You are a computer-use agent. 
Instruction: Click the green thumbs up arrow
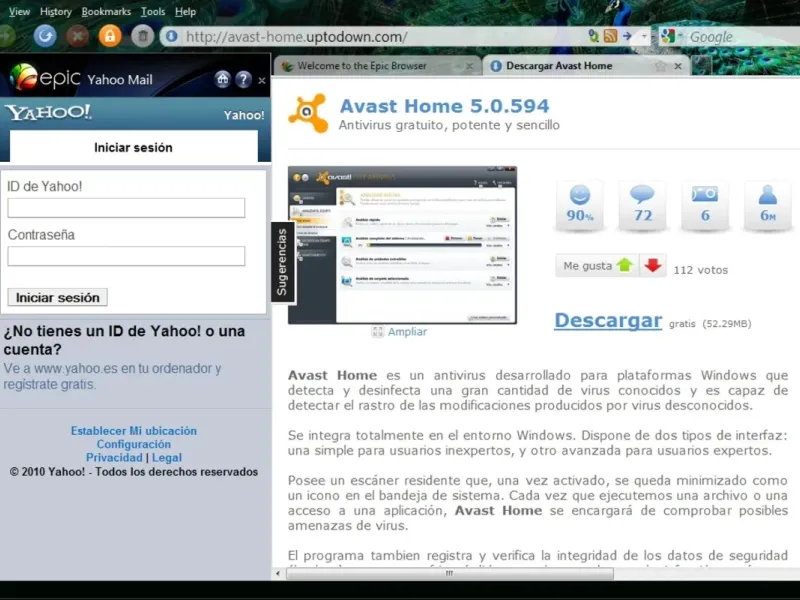(x=625, y=265)
